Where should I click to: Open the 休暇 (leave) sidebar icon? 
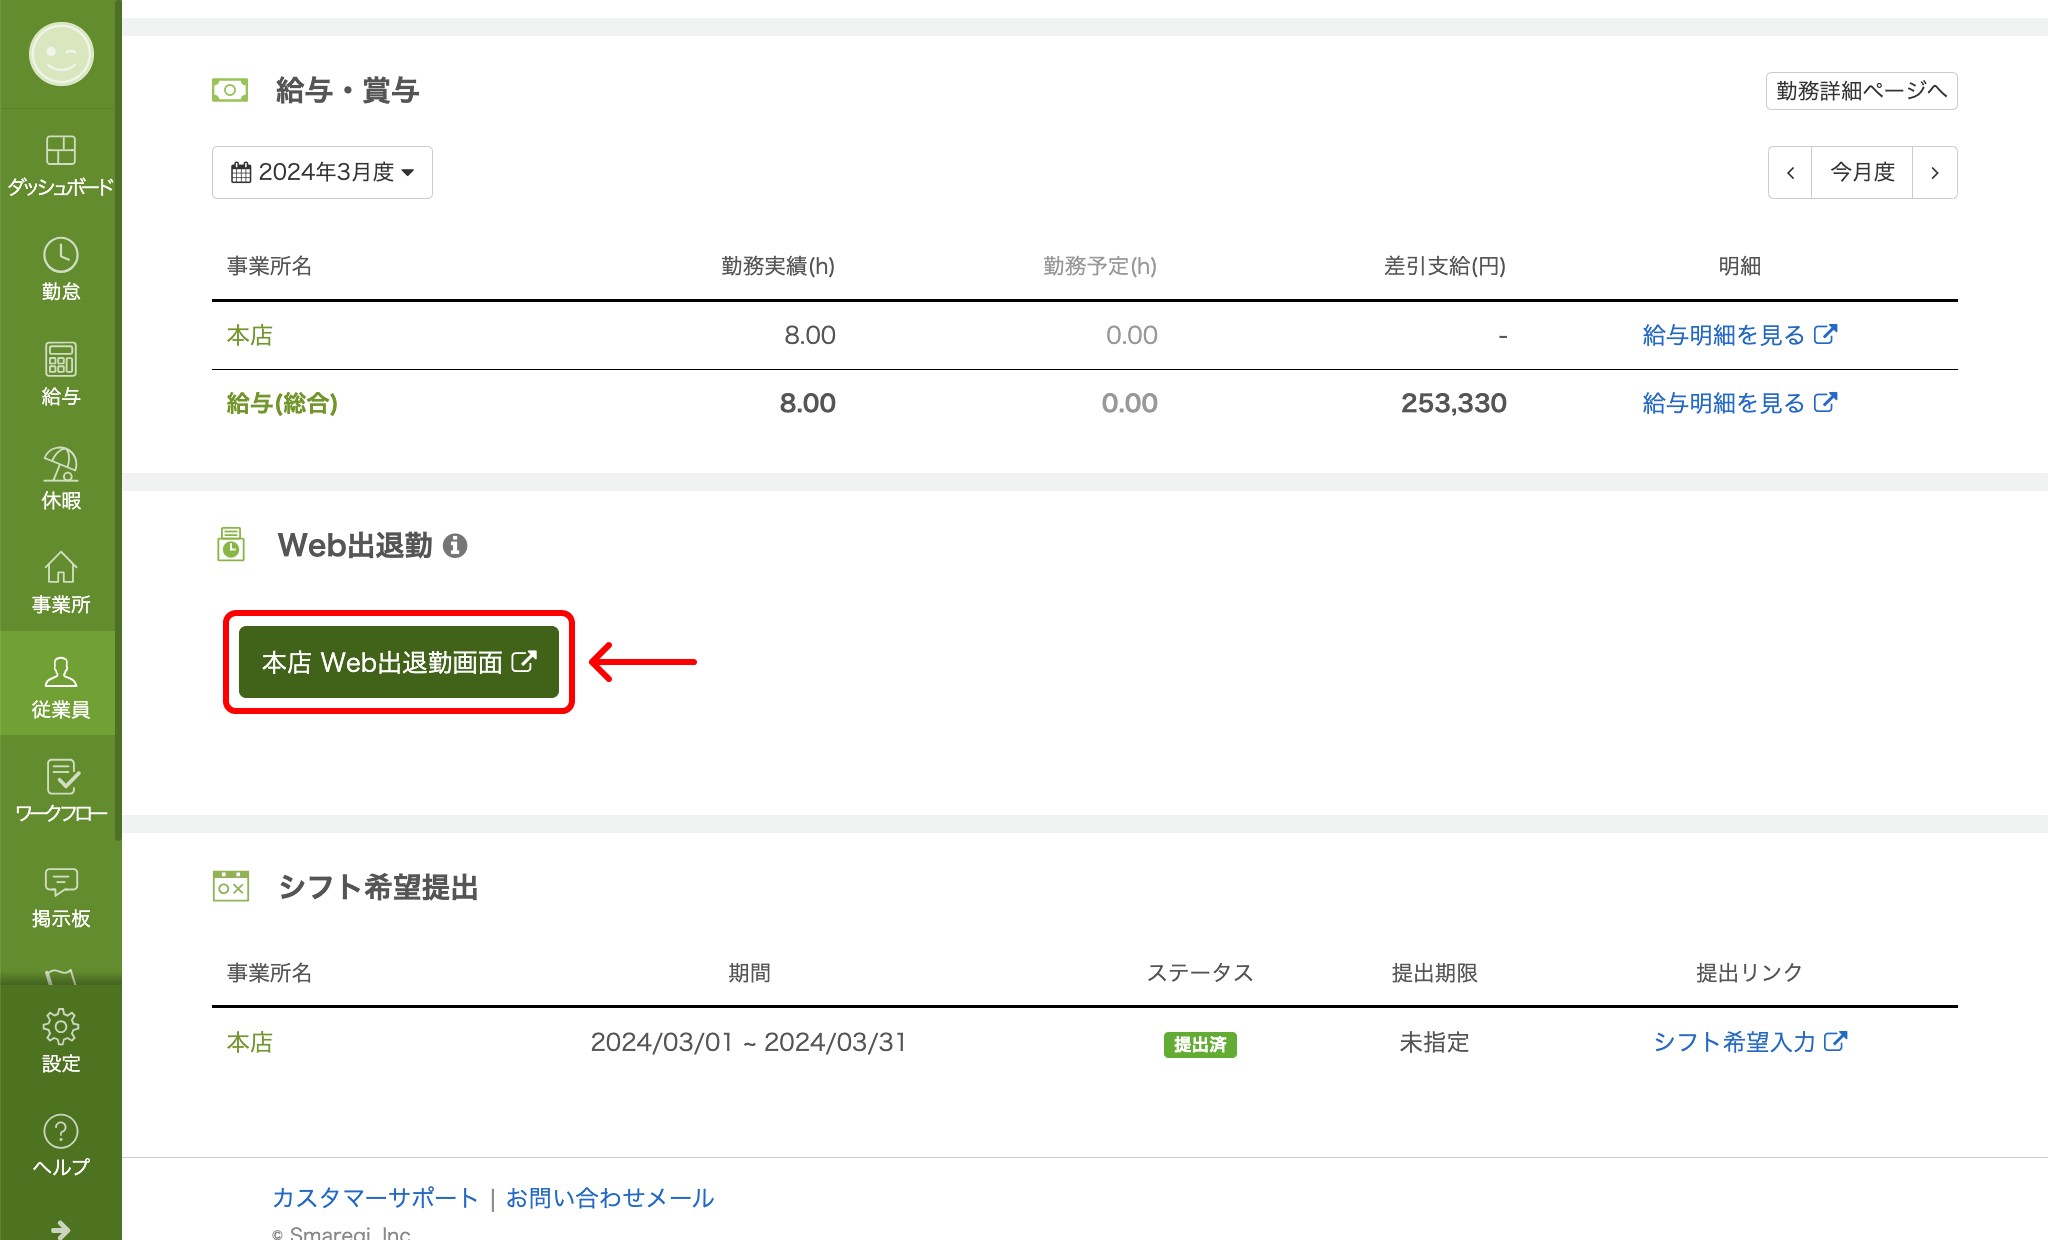(x=60, y=476)
